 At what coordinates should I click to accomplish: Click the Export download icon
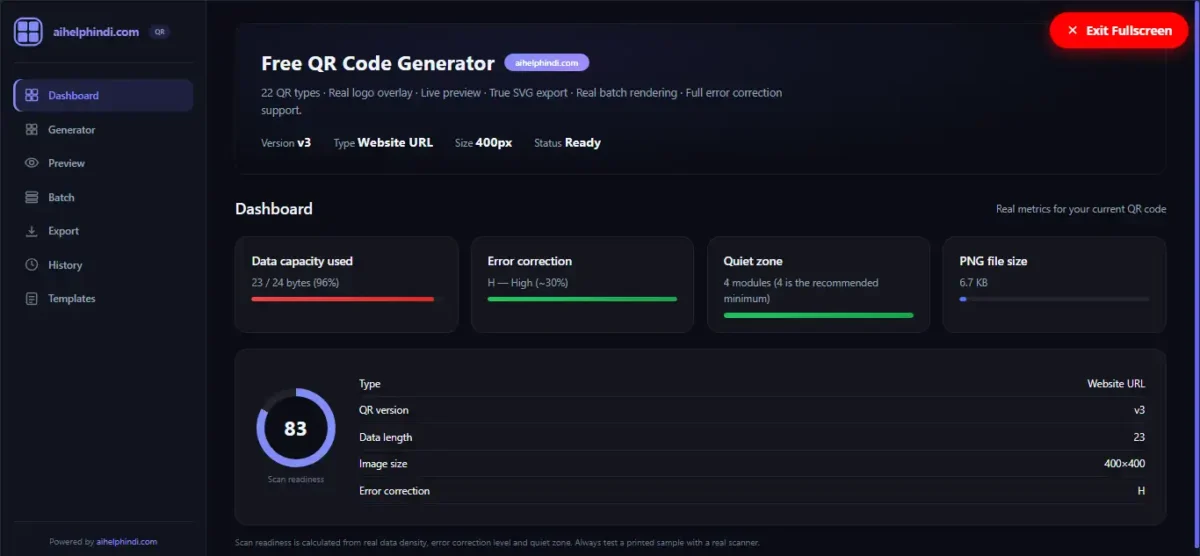tap(32, 231)
